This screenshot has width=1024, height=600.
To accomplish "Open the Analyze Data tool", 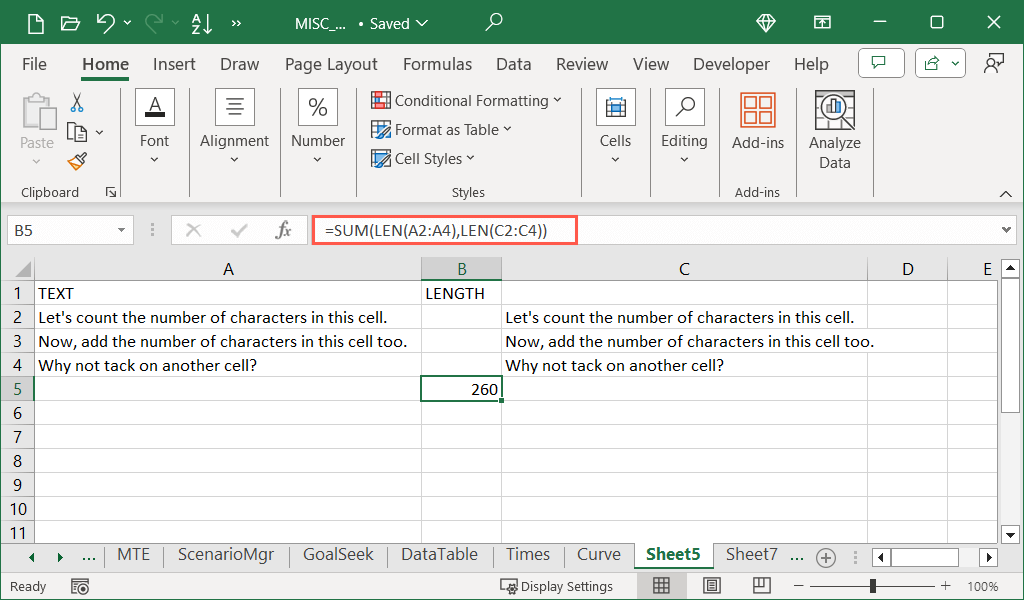I will pyautogui.click(x=834, y=131).
